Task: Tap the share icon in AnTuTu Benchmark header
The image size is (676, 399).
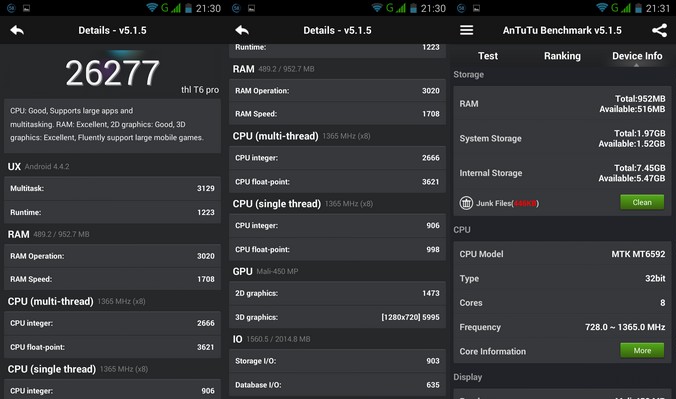Action: 659,30
